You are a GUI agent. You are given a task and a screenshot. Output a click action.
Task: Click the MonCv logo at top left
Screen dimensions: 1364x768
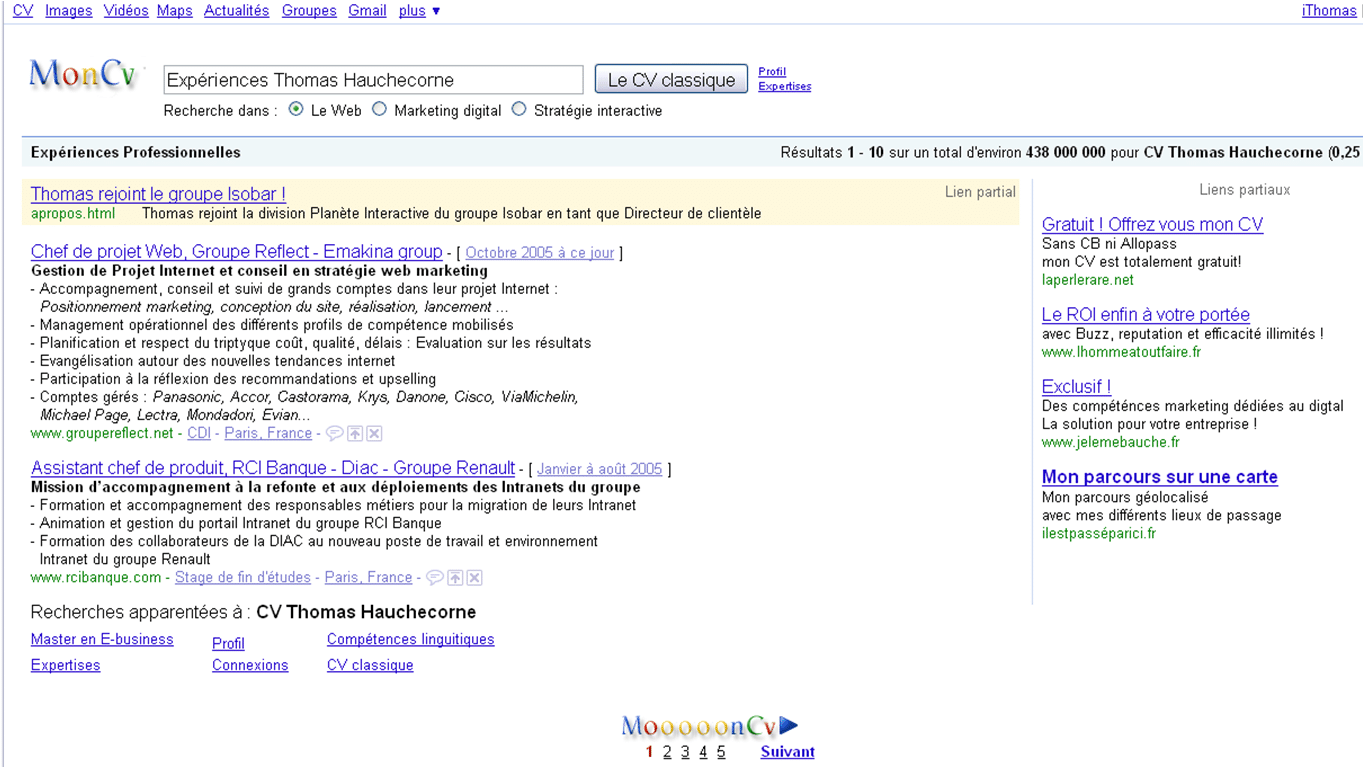pyautogui.click(x=83, y=75)
